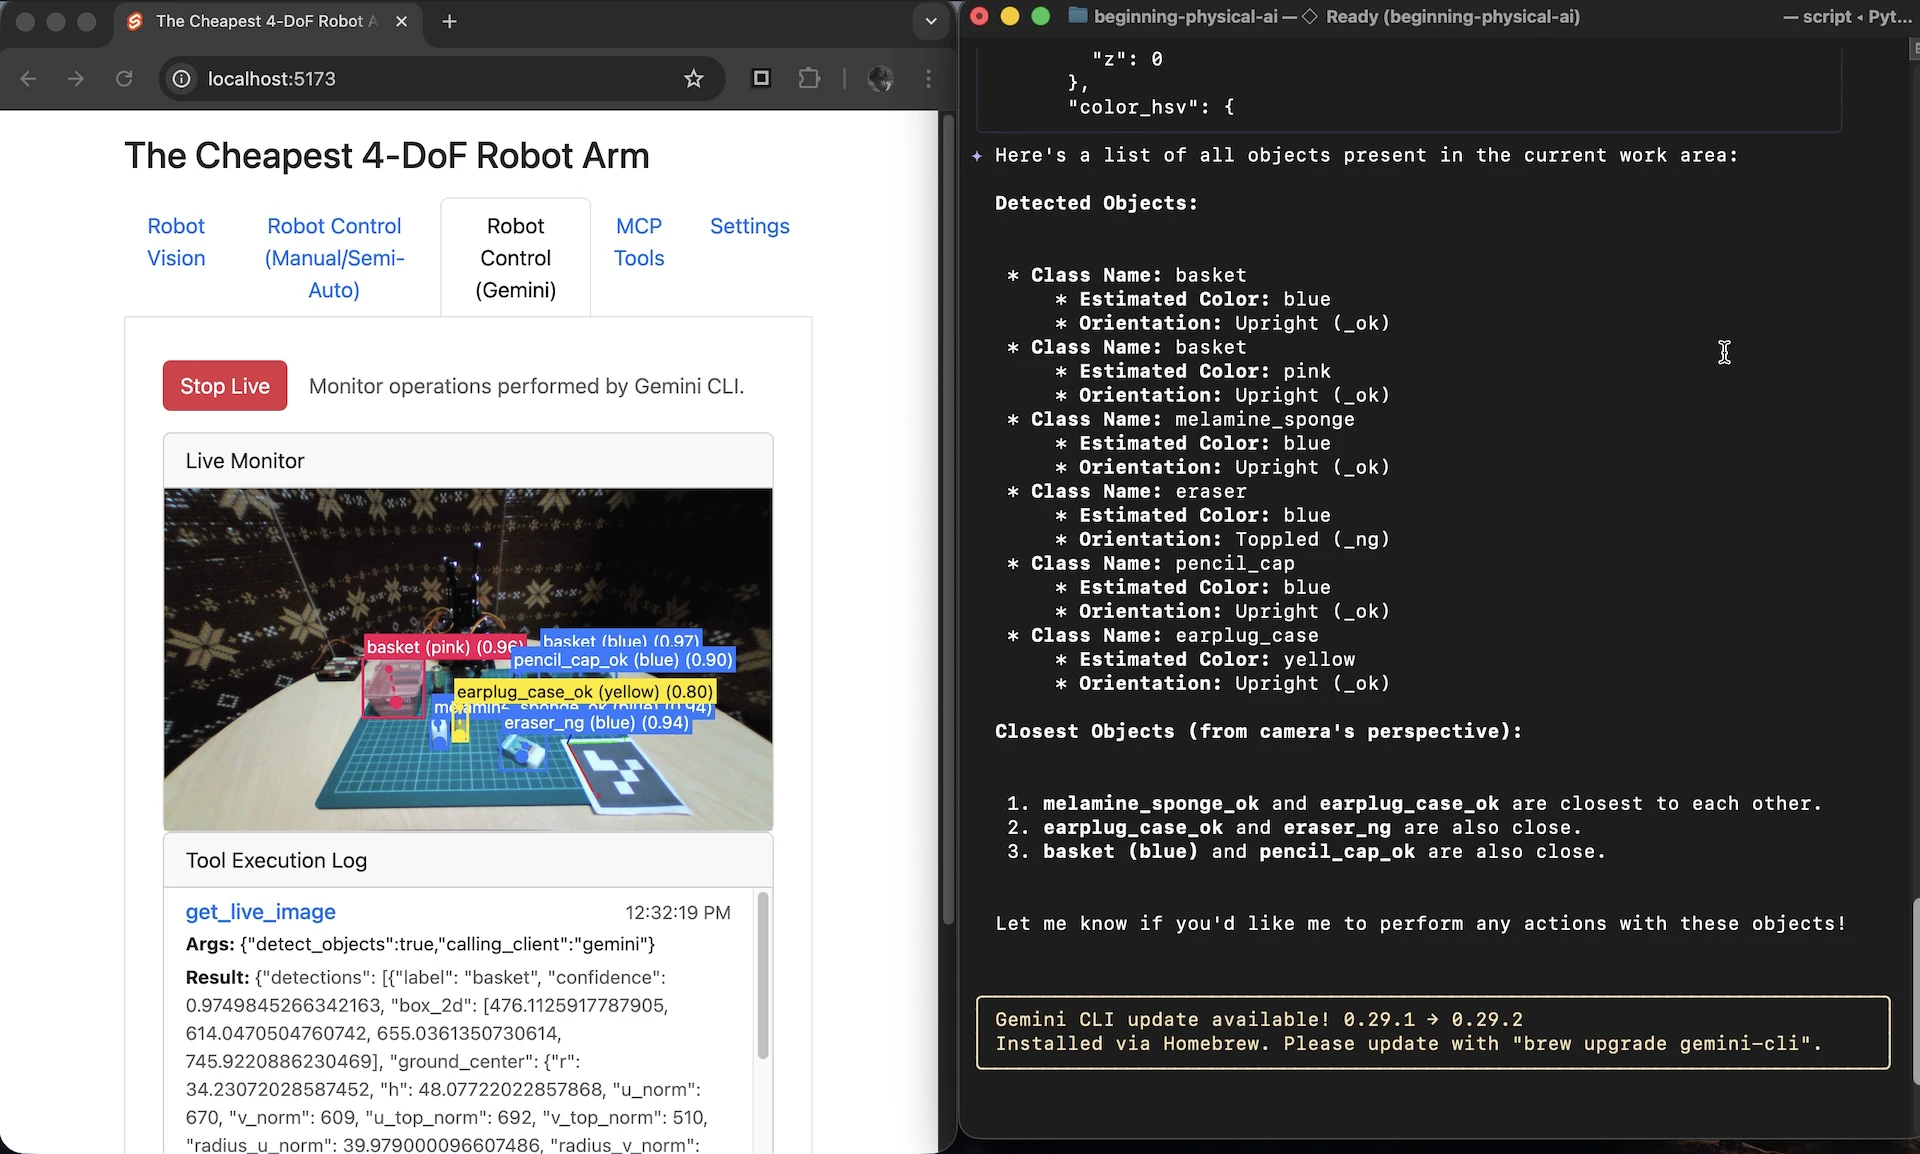Viewport: 1920px width, 1154px height.
Task: Bookmark the page via the star icon
Action: point(694,79)
